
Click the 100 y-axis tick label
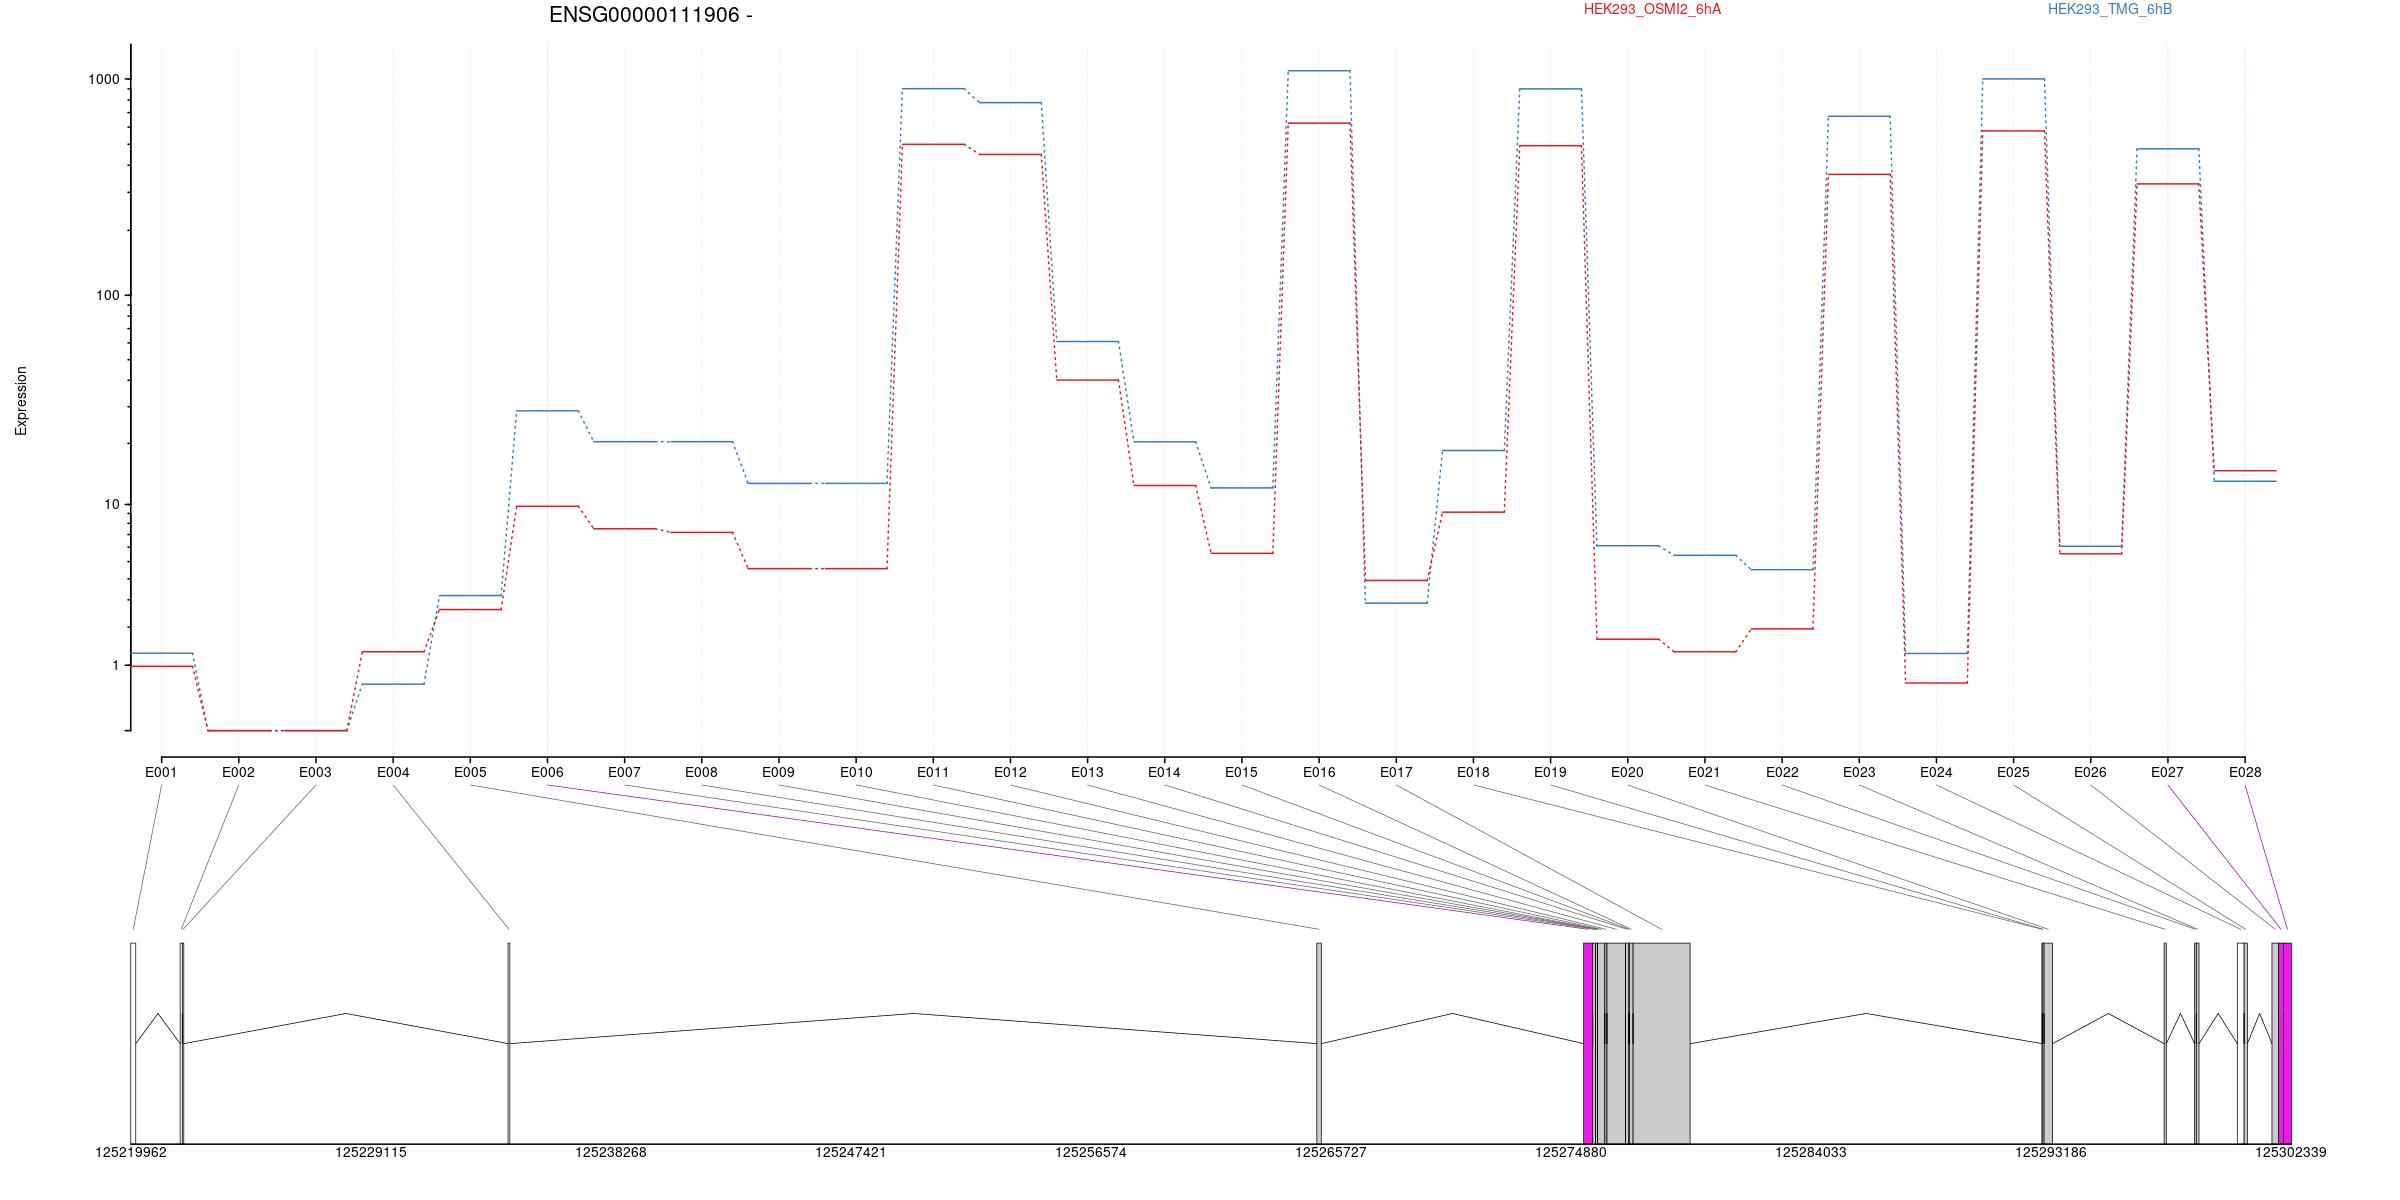[x=108, y=295]
